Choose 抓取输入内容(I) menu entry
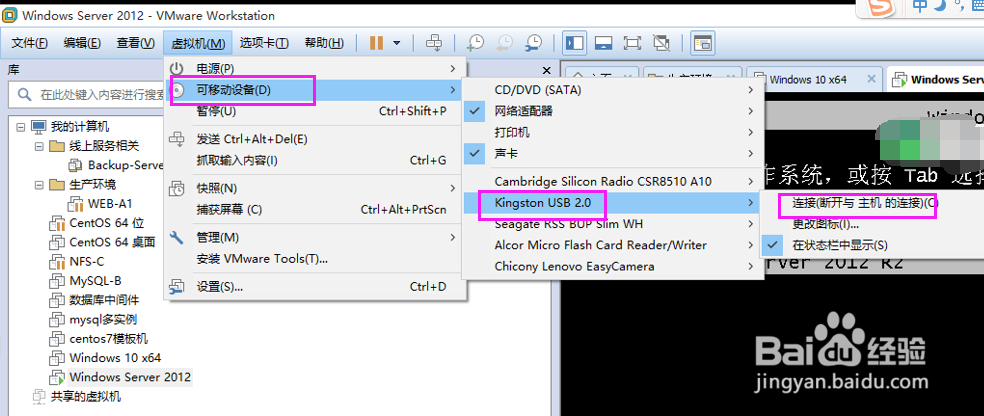The width and height of the screenshot is (984, 416). coord(315,161)
